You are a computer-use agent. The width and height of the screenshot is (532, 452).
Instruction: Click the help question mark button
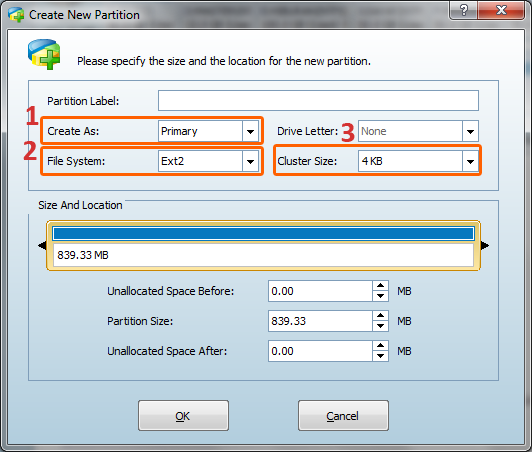463,10
